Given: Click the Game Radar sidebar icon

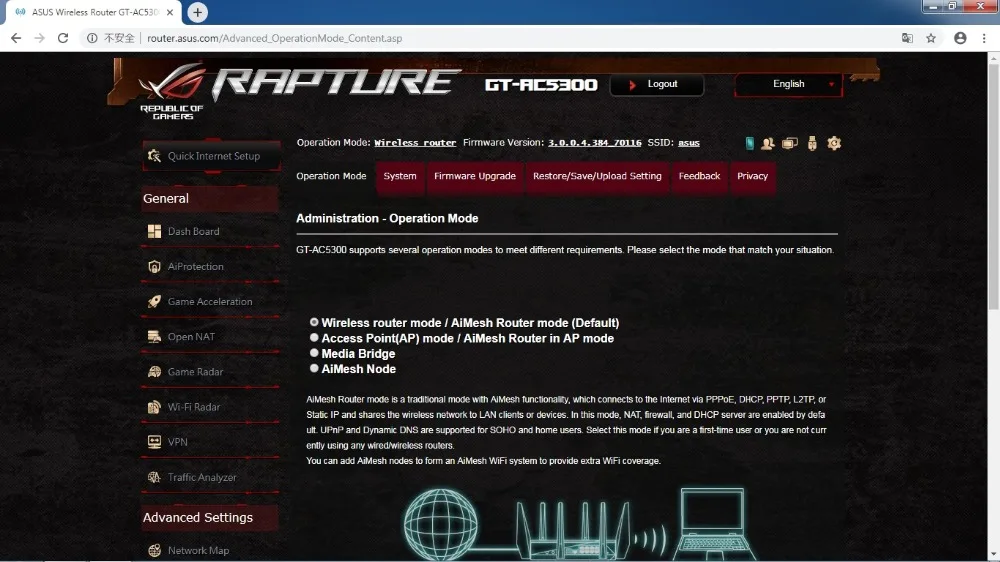Looking at the screenshot, I should (x=154, y=372).
